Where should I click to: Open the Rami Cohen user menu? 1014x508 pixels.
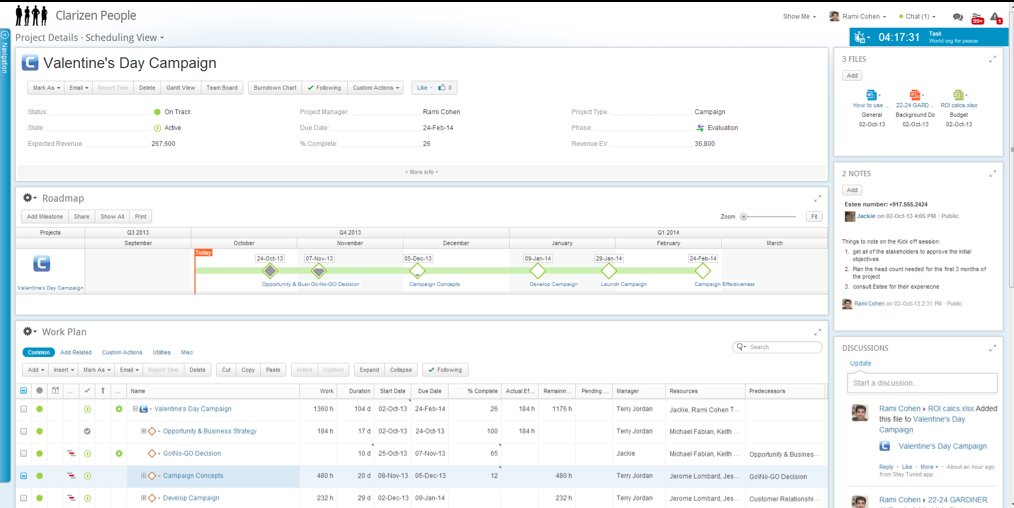tap(859, 17)
